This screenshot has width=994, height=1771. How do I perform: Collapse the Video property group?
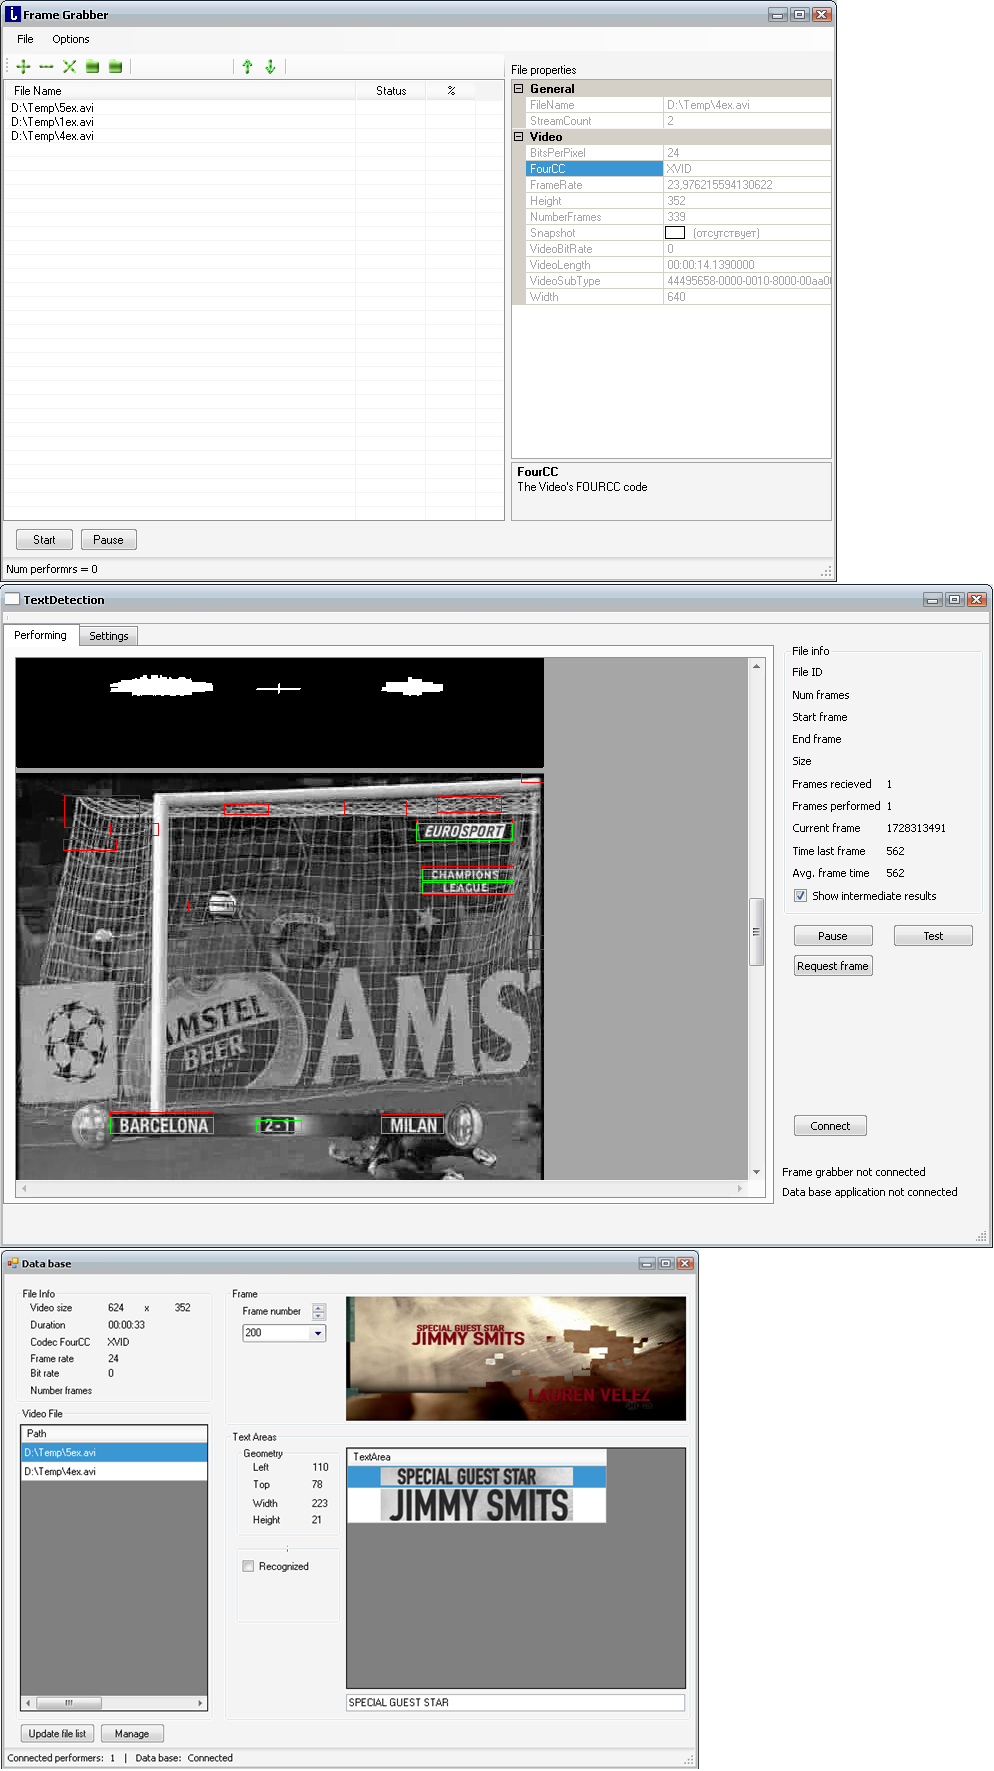tap(519, 137)
